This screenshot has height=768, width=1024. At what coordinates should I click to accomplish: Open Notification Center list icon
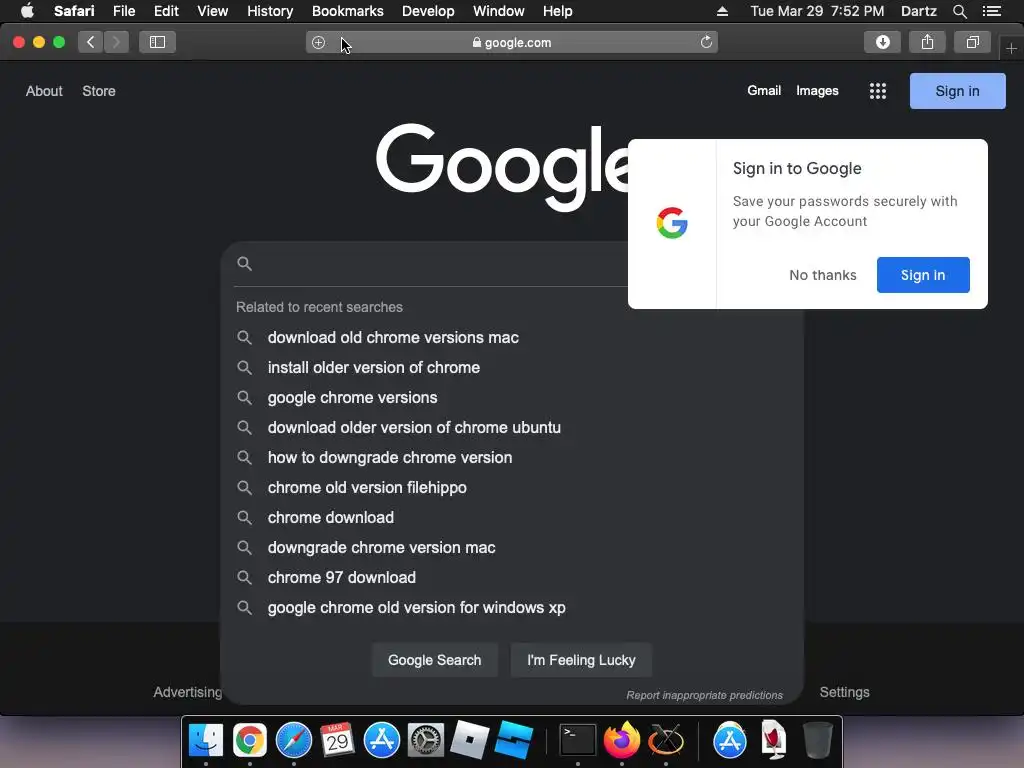(992, 11)
